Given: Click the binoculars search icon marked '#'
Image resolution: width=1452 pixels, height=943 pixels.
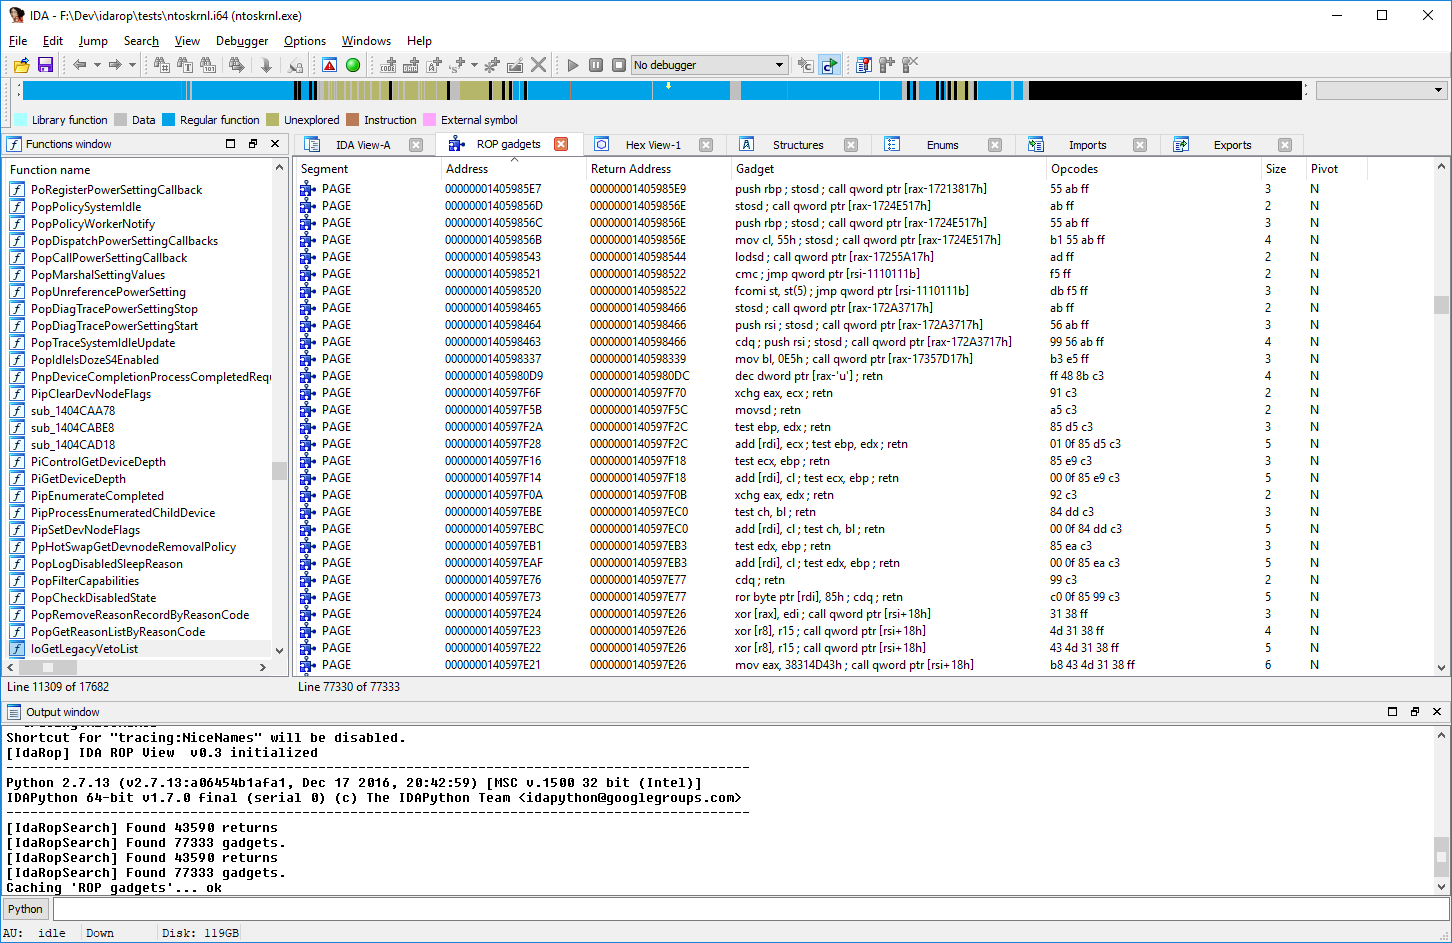Looking at the screenshot, I should click(161, 65).
